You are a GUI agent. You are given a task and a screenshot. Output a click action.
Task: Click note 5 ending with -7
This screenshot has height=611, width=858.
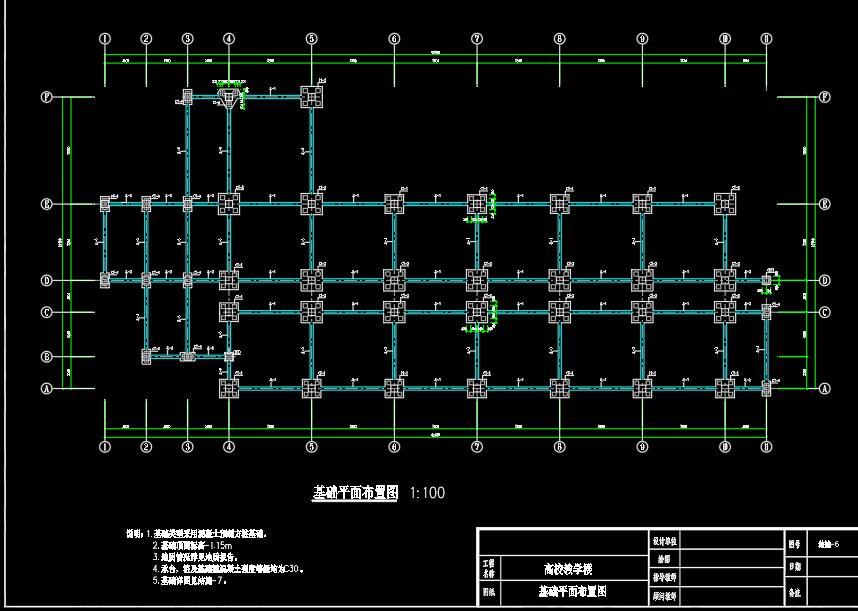pos(189,580)
